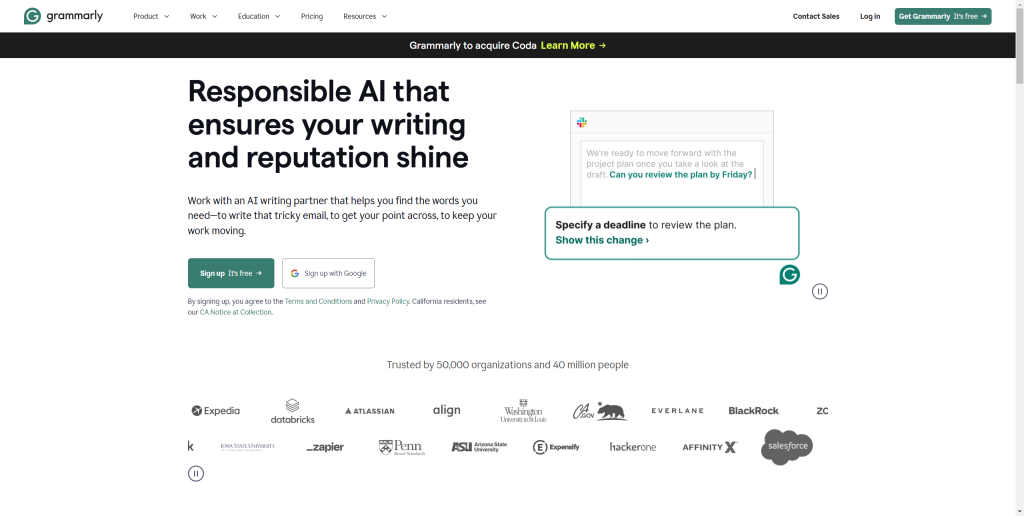Follow the Learn More Coda link
The height and width of the screenshot is (516, 1024).
(573, 45)
